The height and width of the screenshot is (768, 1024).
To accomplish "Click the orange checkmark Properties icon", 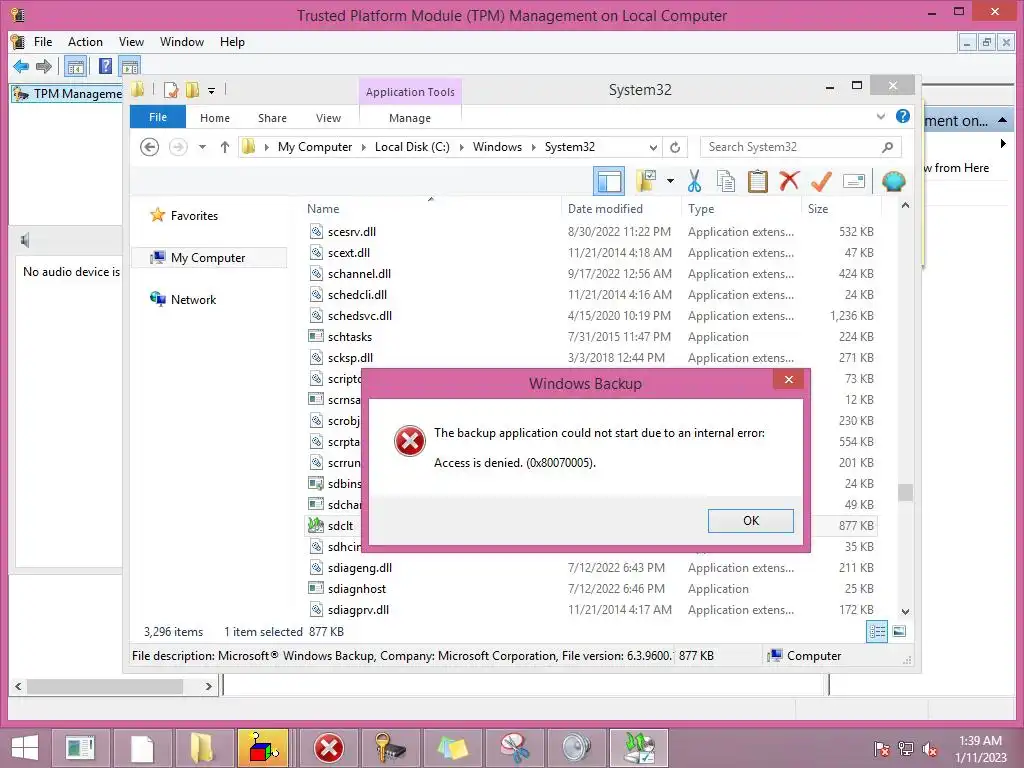I will click(821, 181).
